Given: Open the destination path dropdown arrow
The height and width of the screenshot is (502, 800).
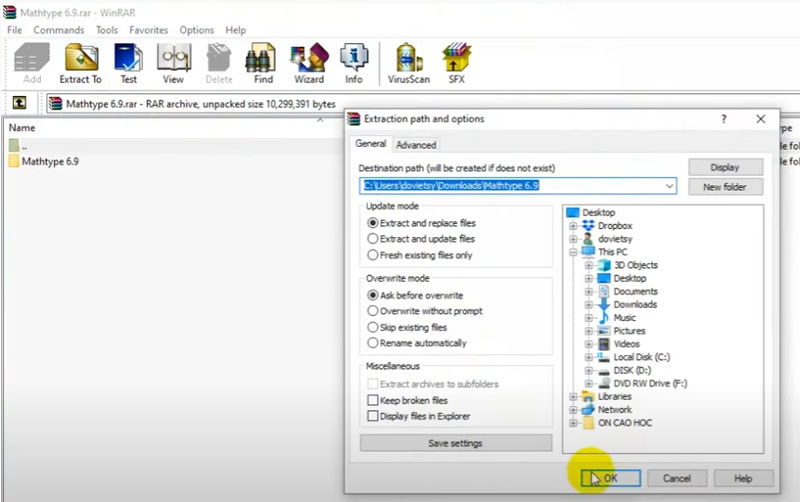Looking at the screenshot, I should [x=669, y=186].
